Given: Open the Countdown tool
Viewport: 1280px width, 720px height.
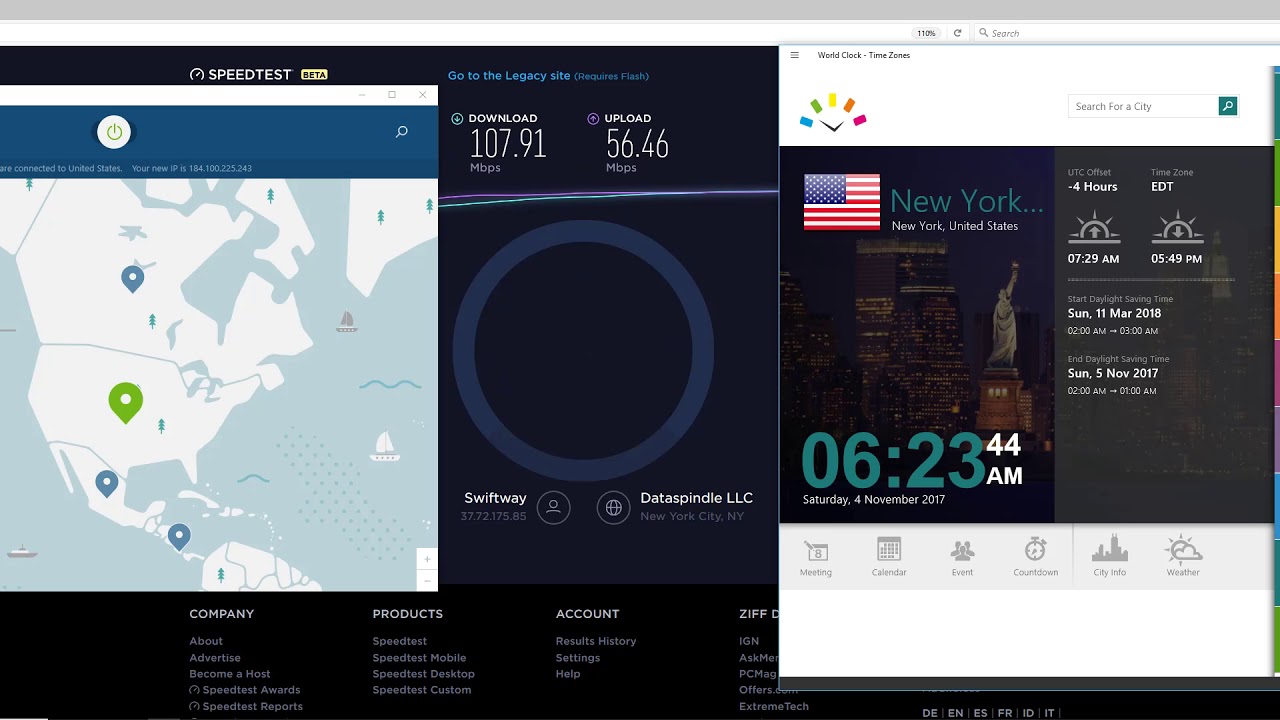Looking at the screenshot, I should click(1035, 556).
